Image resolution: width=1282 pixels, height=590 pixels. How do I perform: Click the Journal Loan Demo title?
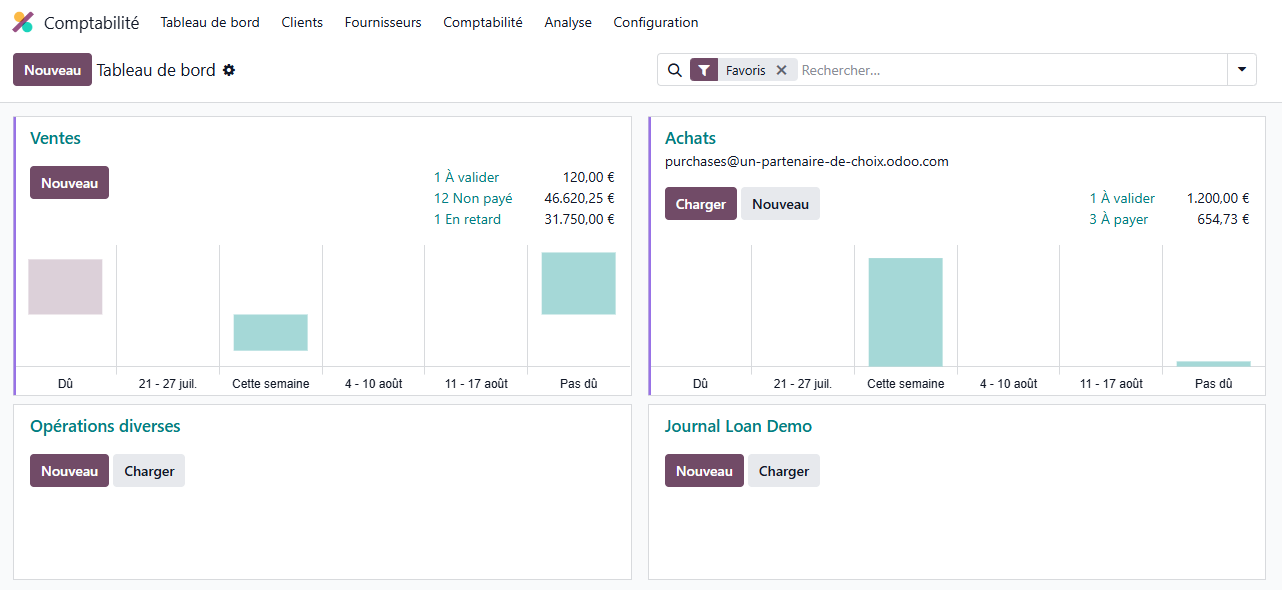pyautogui.click(x=738, y=426)
